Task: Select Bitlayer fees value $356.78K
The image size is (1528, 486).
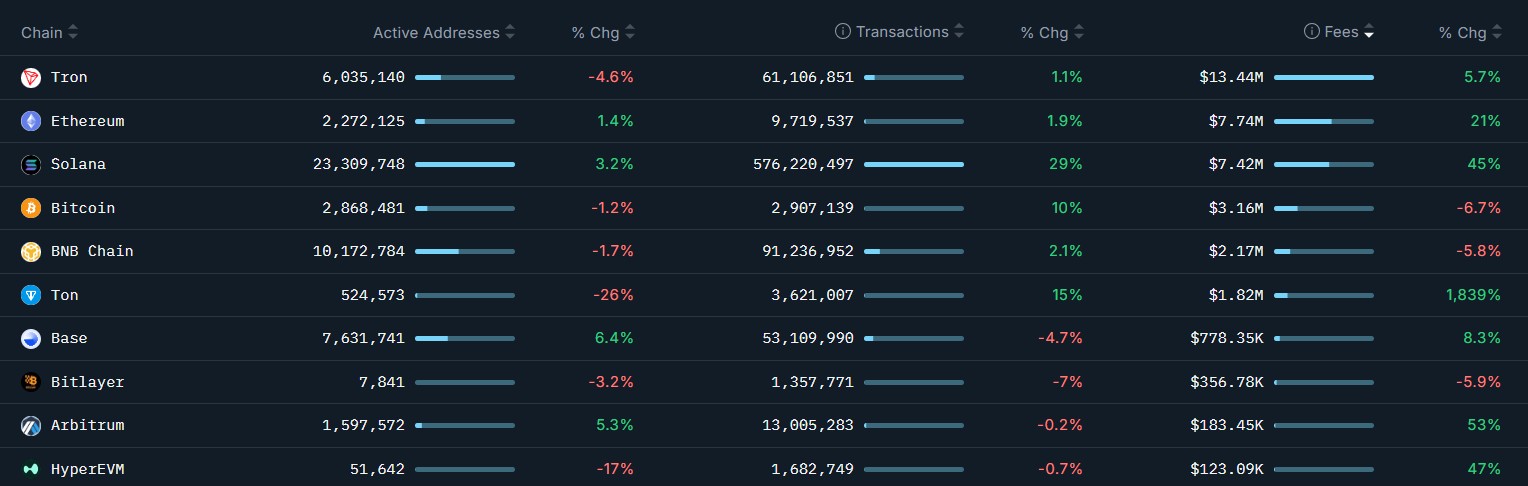Action: click(1227, 382)
